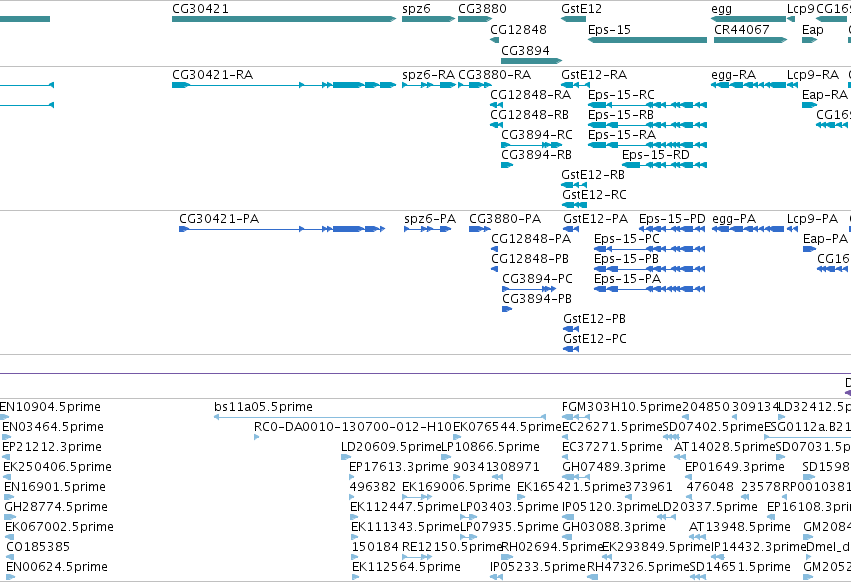The image size is (851, 582).
Task: Click the CG12848 gene label
Action: [x=518, y=30]
